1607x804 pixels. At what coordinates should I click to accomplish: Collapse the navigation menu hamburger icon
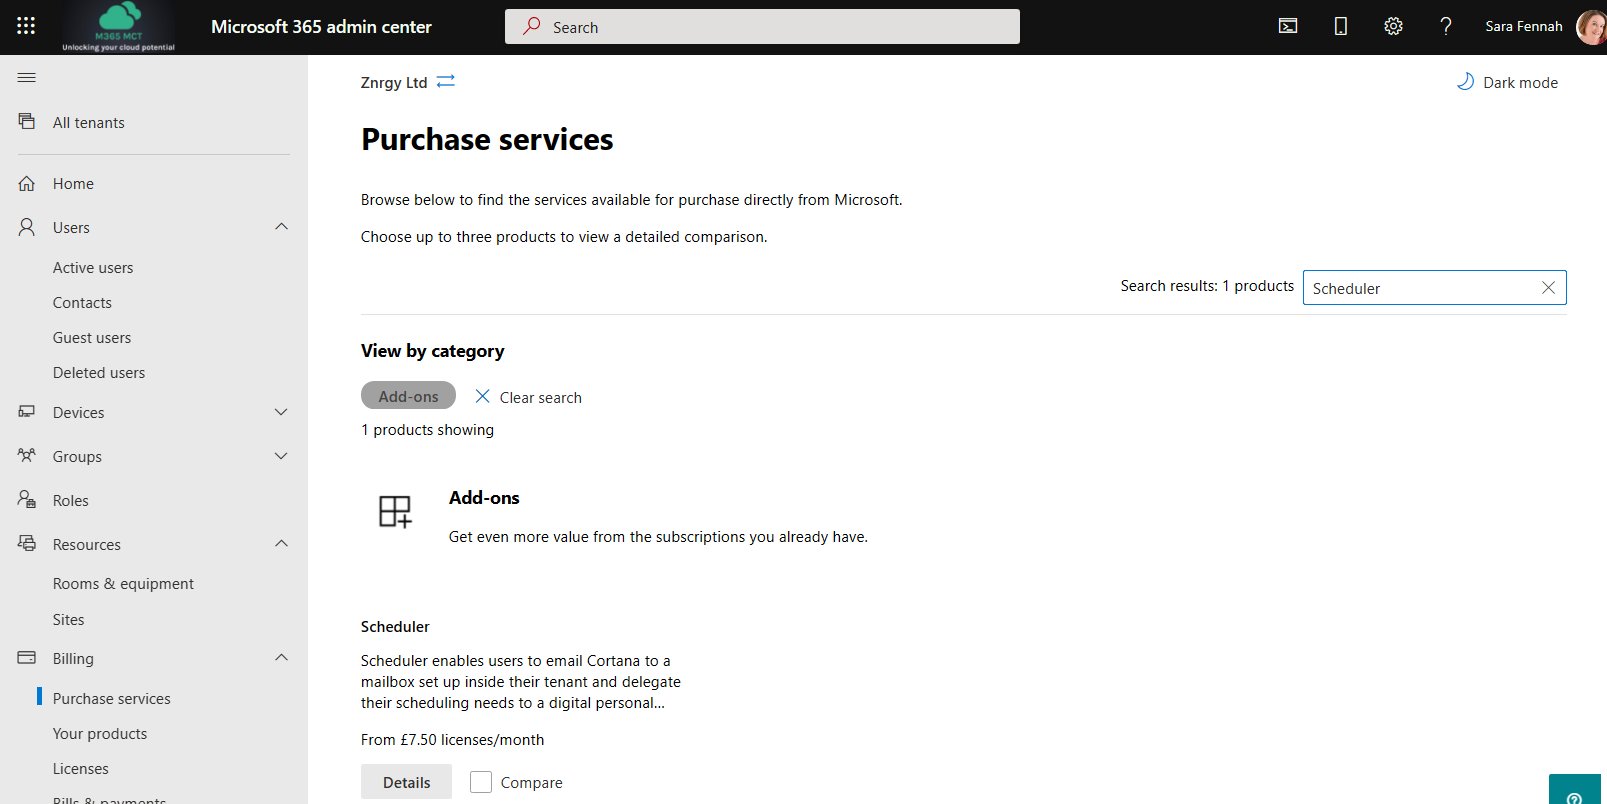[27, 78]
